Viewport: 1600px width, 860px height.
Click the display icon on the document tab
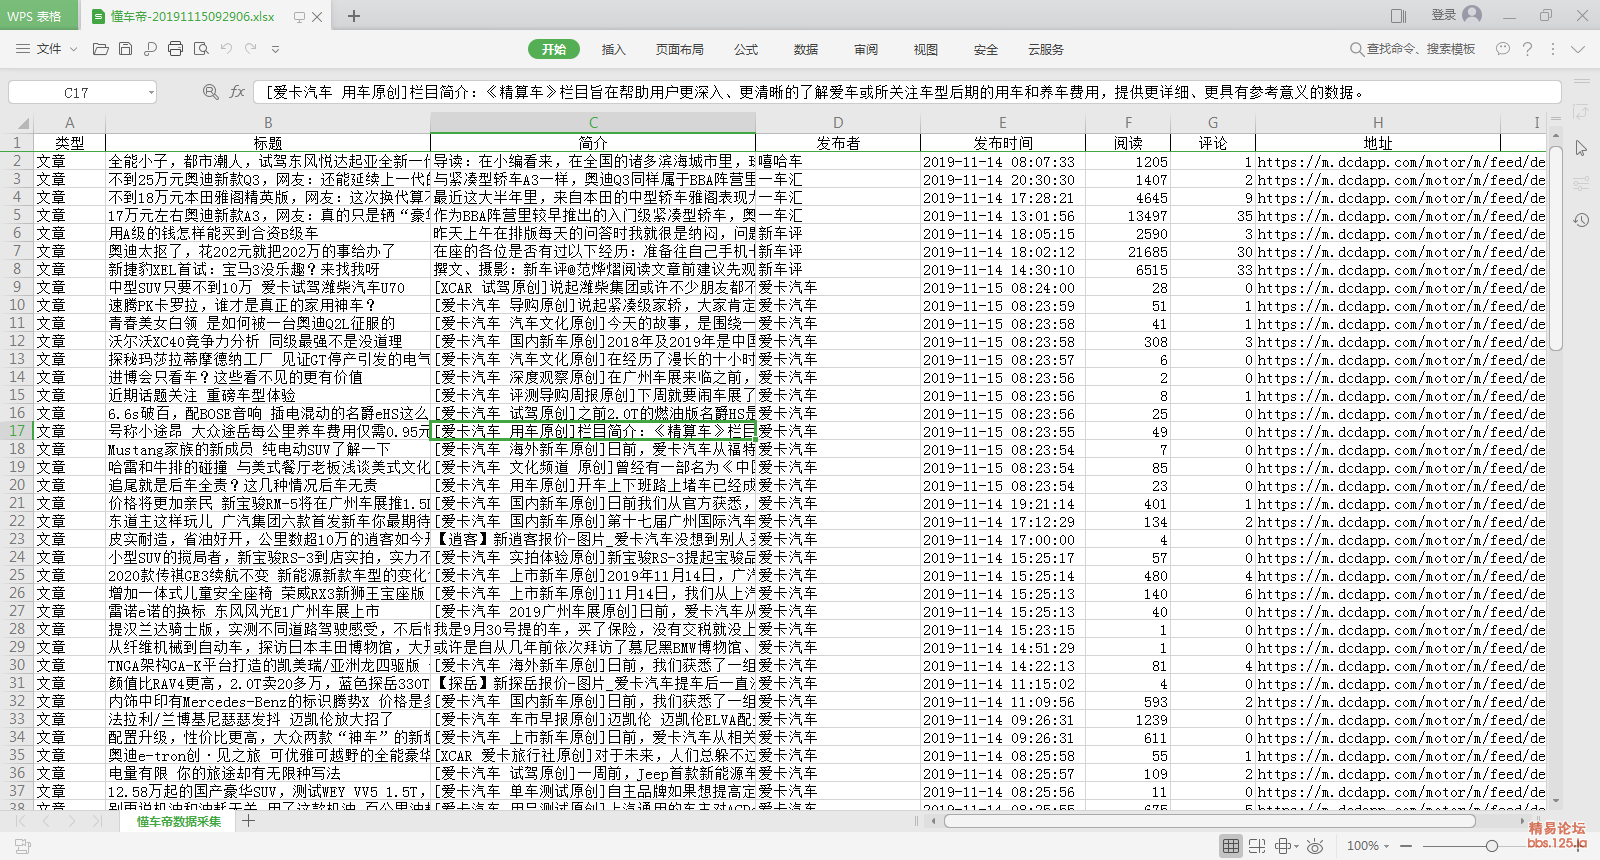299,16
